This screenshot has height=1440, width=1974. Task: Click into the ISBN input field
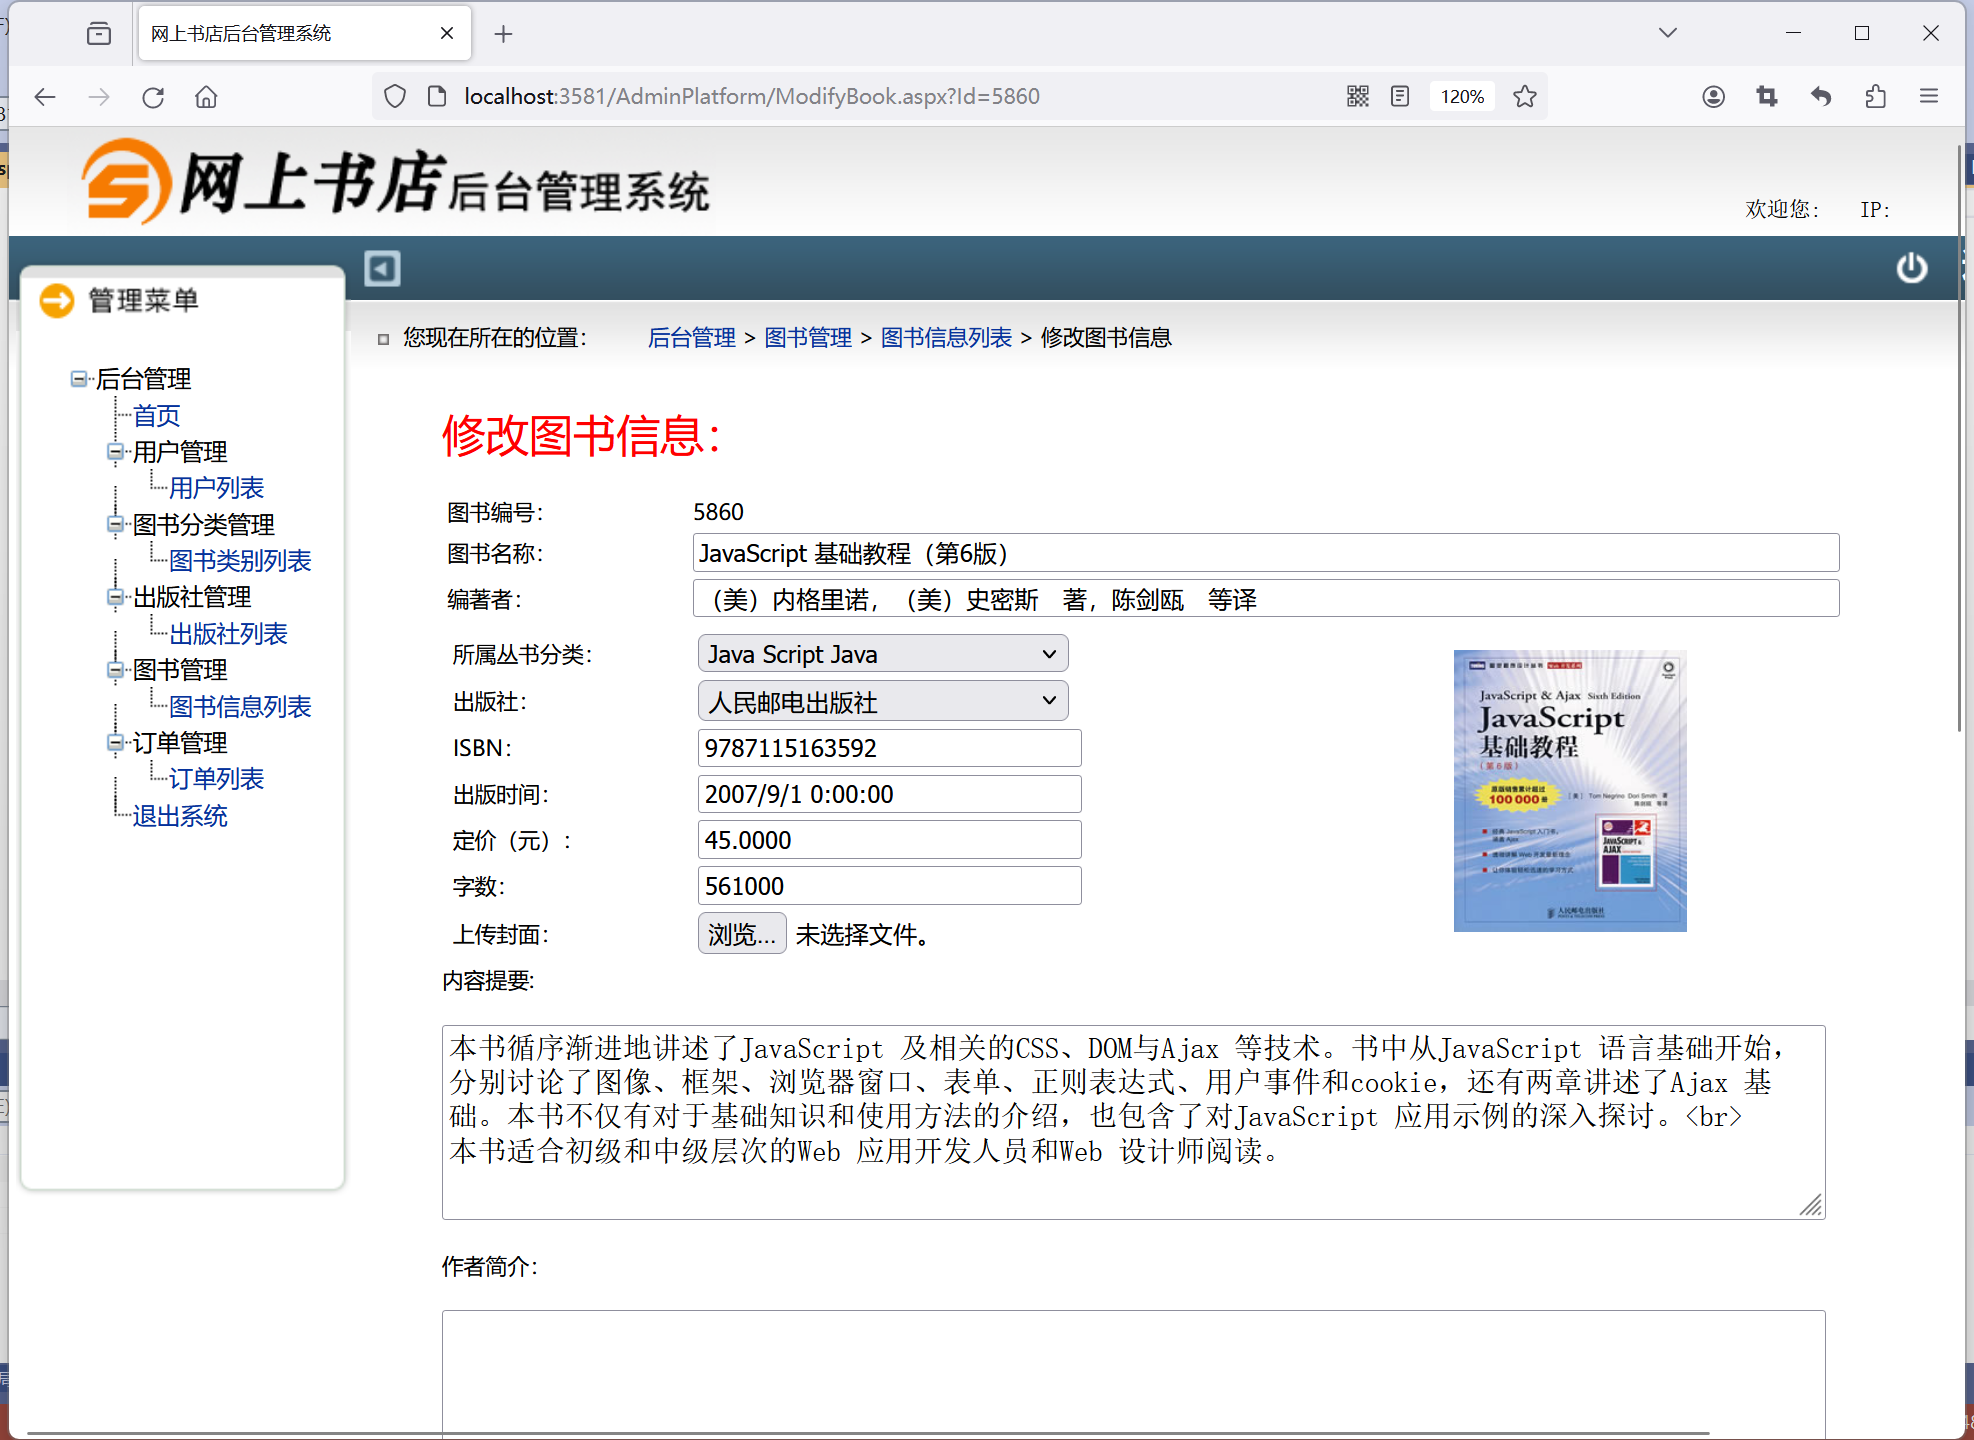(888, 748)
